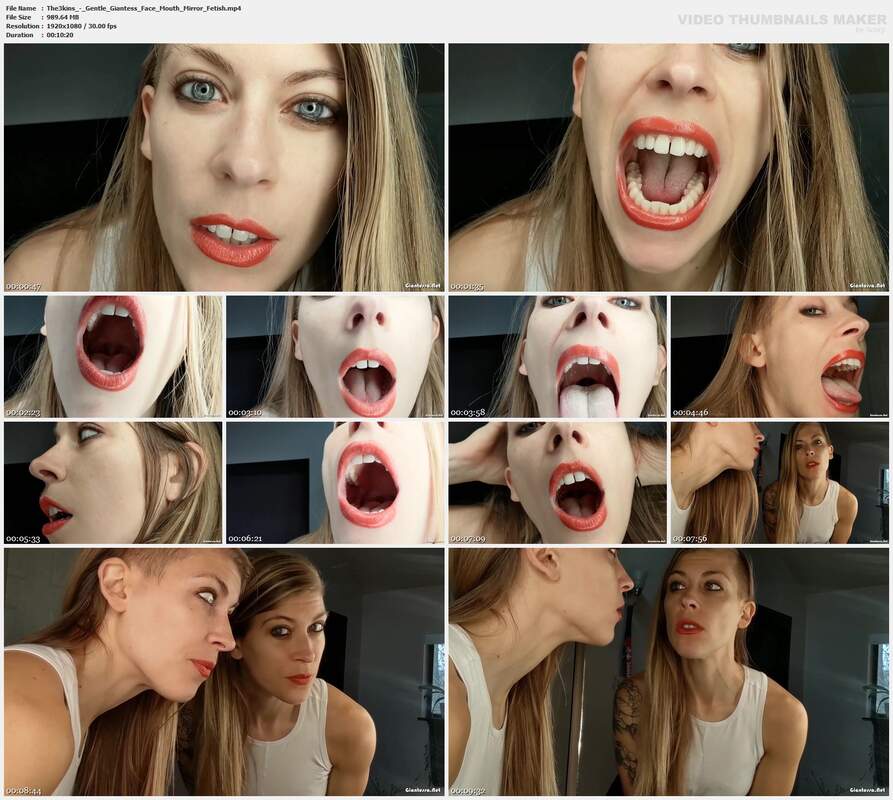Click the resolution value 1920x1080 / 30.00 fps
The image size is (893, 800).
pos(82,26)
